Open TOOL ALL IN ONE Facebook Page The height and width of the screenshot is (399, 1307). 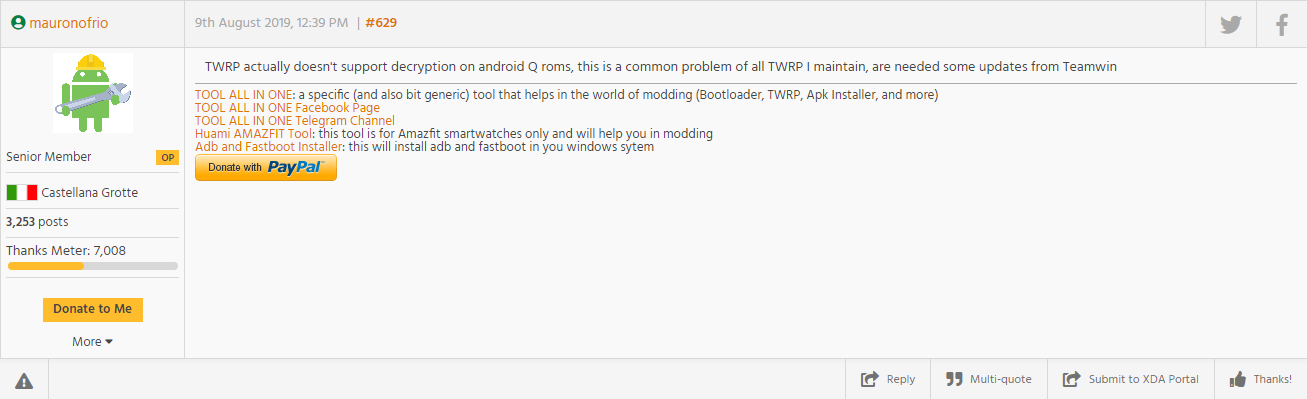point(287,108)
